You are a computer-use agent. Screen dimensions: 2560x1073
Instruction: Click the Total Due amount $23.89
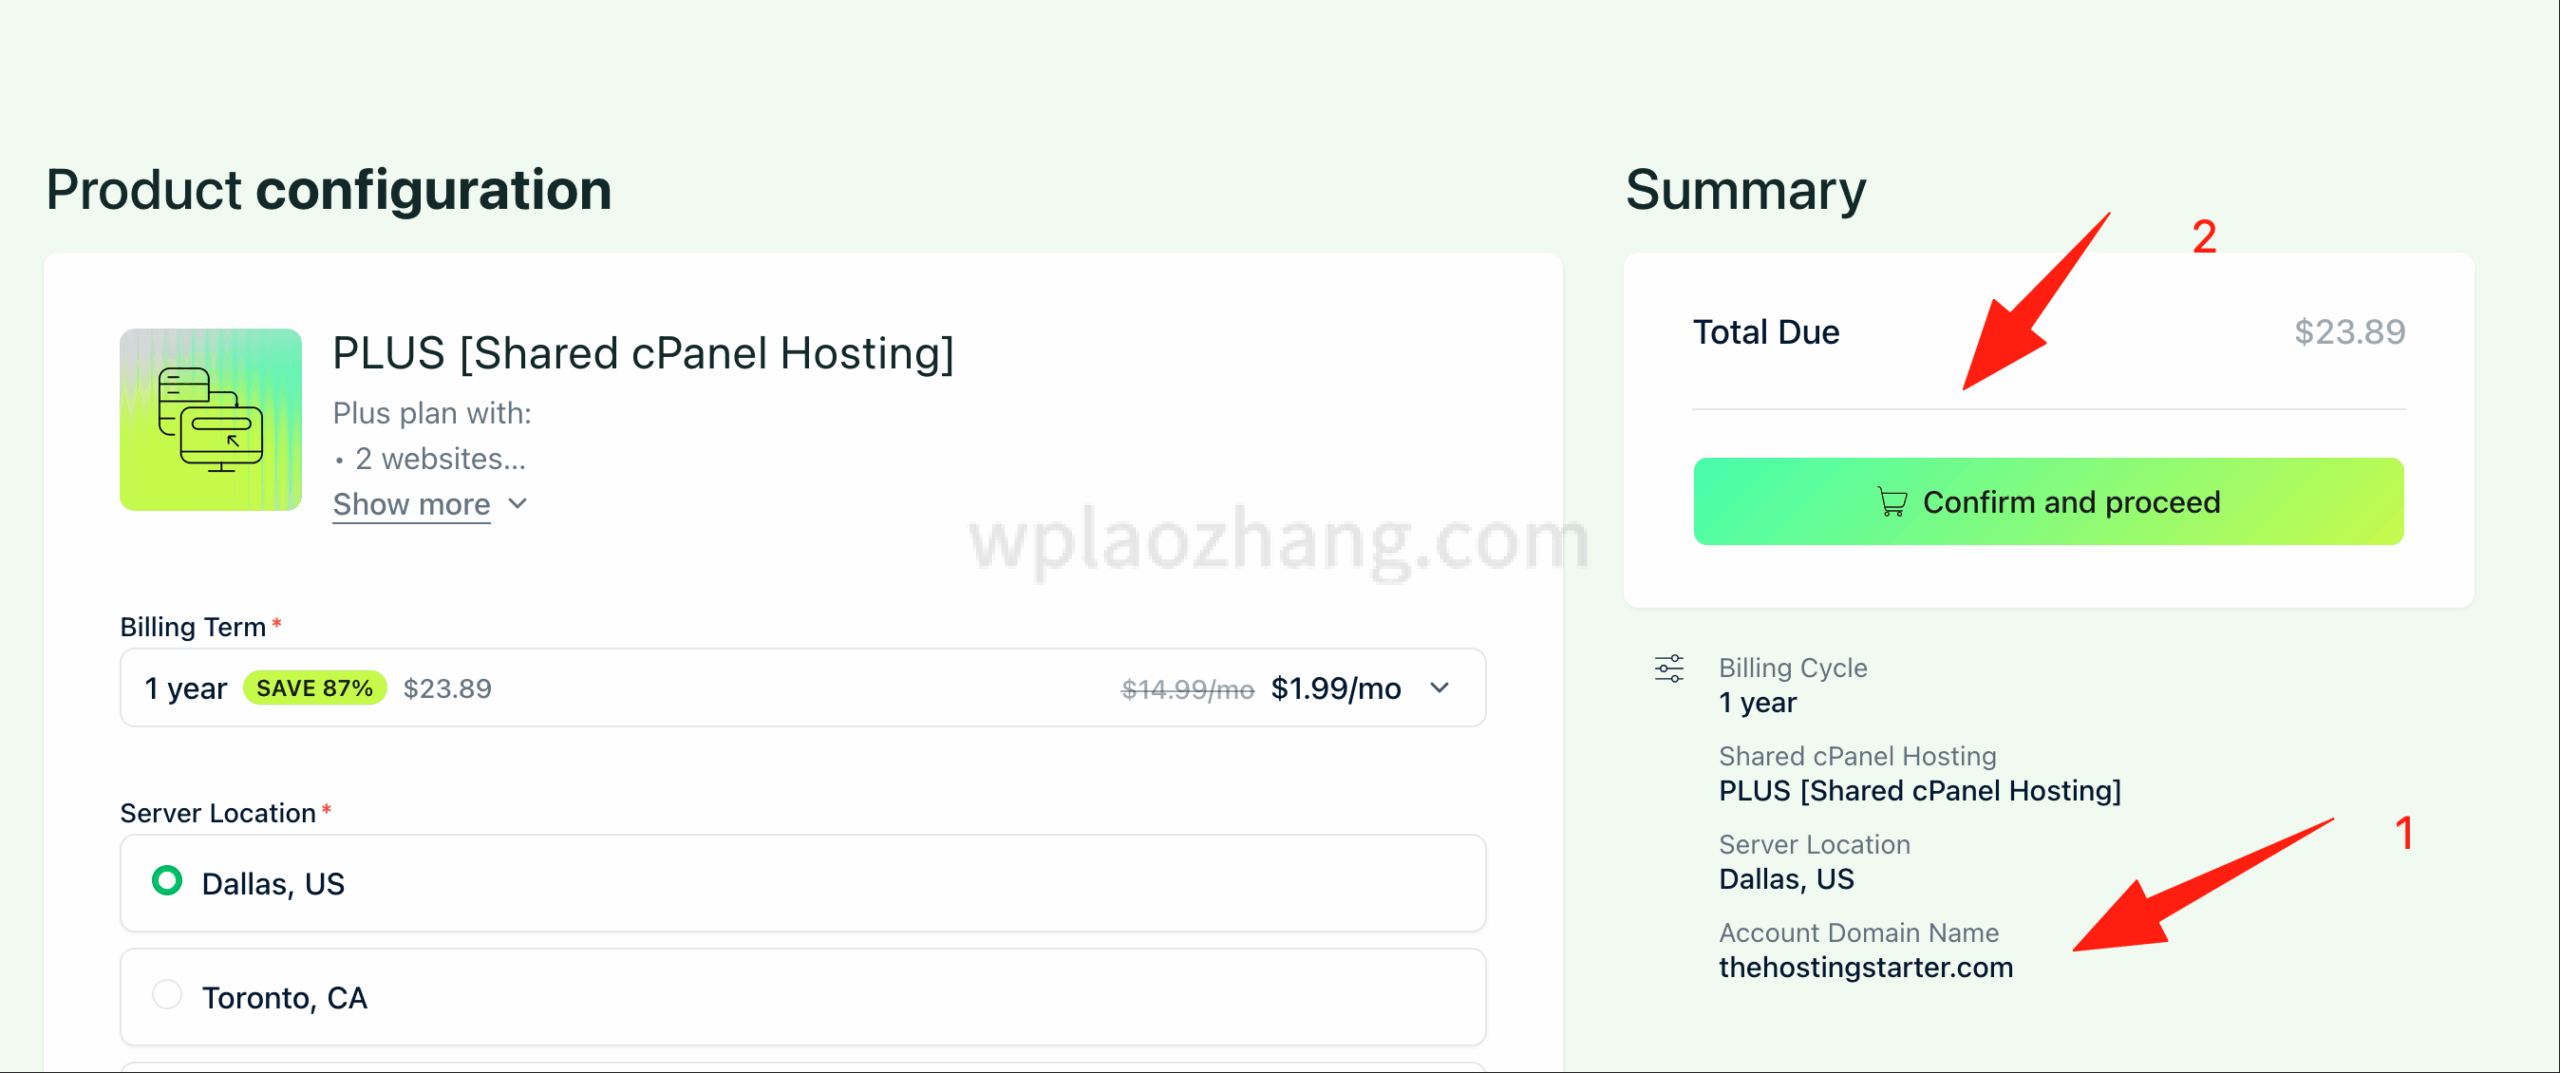pos(2349,332)
